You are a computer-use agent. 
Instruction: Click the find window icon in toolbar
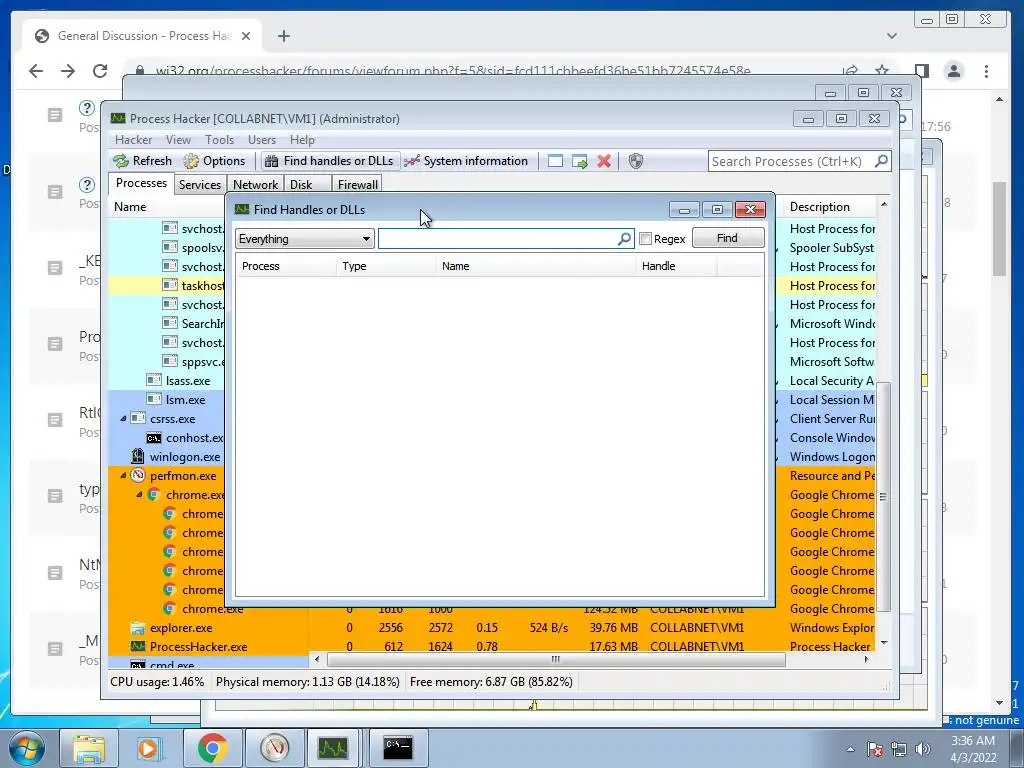click(555, 161)
